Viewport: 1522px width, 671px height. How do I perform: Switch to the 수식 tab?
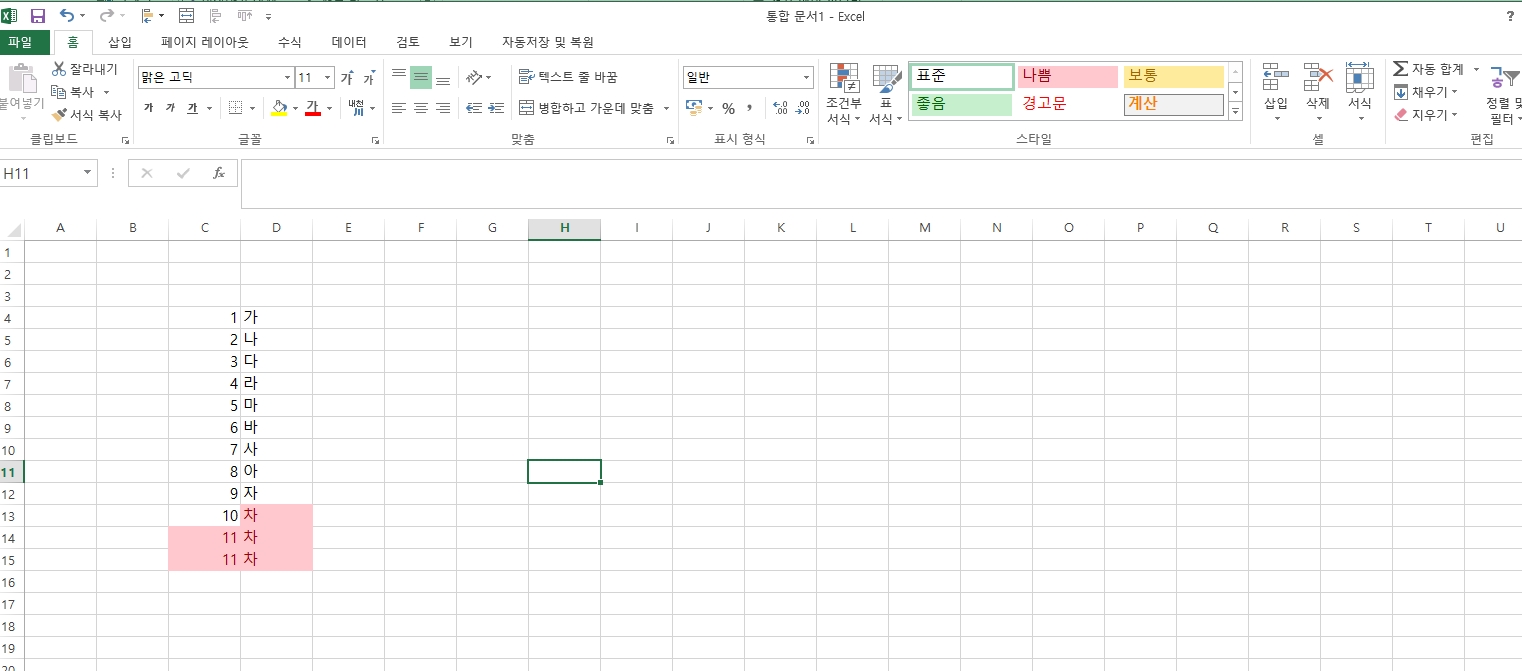tap(290, 42)
